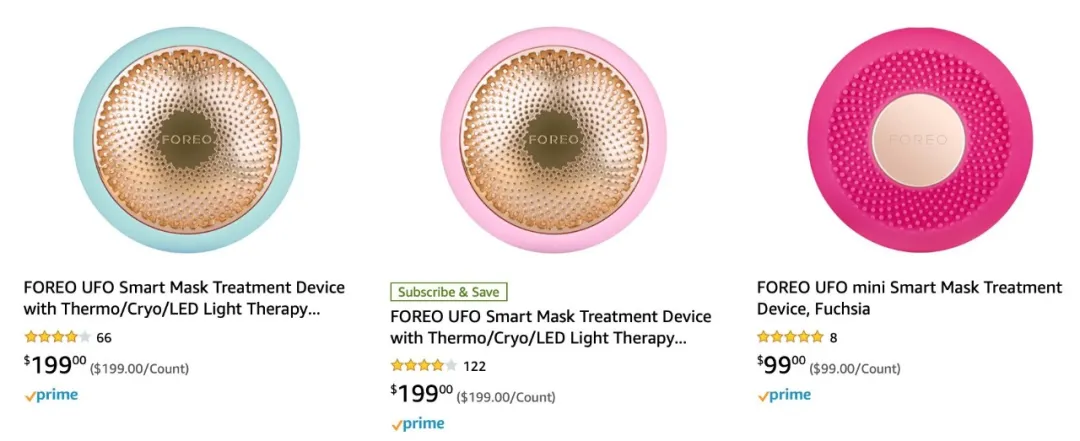This screenshot has width=1080, height=441.
Task: Click the $199 price of pink device
Action: [x=421, y=395]
